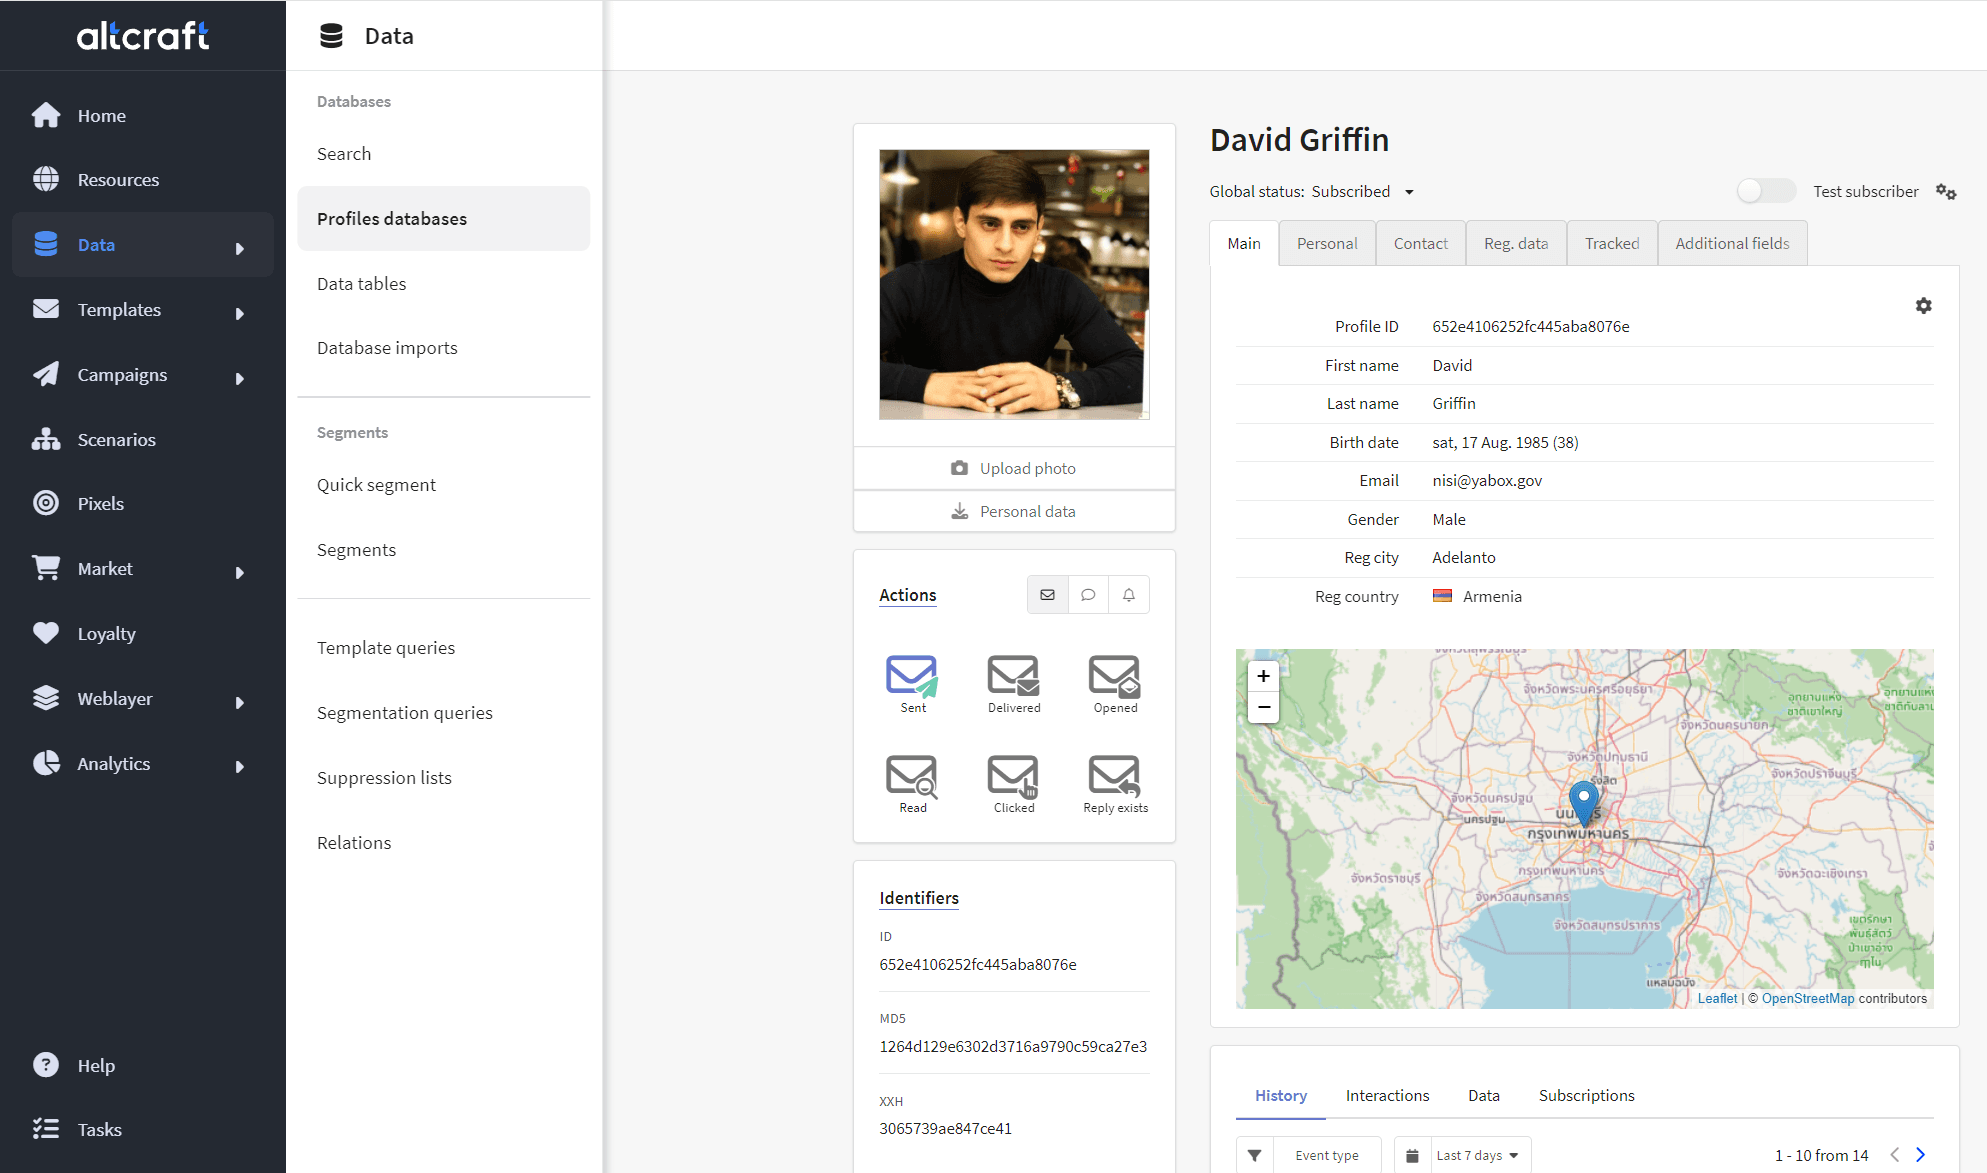Toggle the Global status Subscribed switch
The width and height of the screenshot is (1987, 1173).
click(x=1762, y=191)
